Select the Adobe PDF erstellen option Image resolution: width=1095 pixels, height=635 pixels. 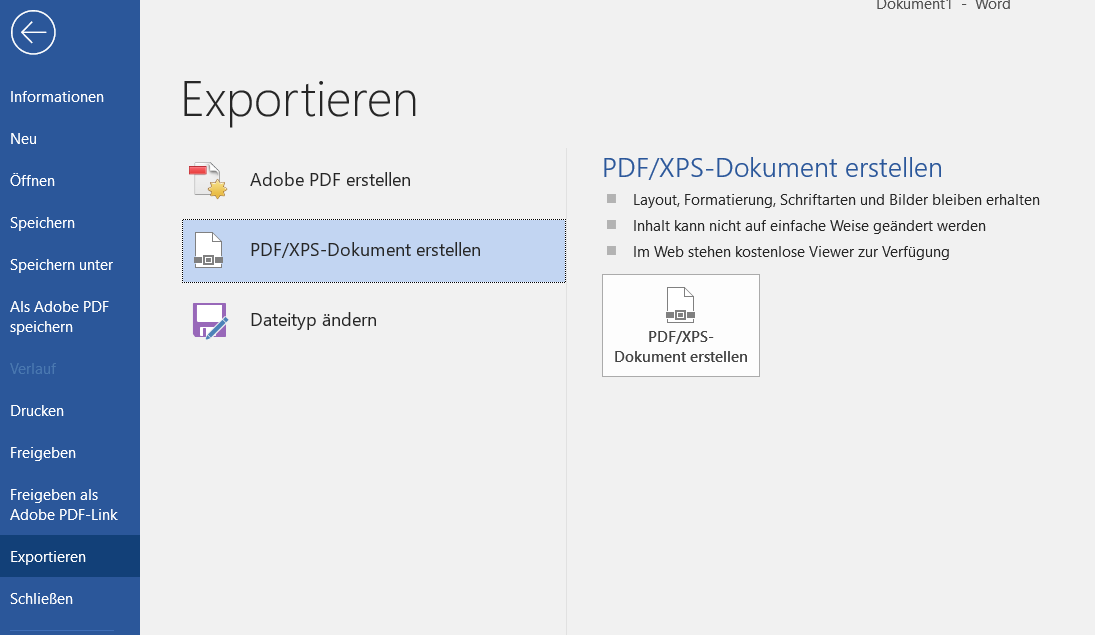click(x=374, y=180)
